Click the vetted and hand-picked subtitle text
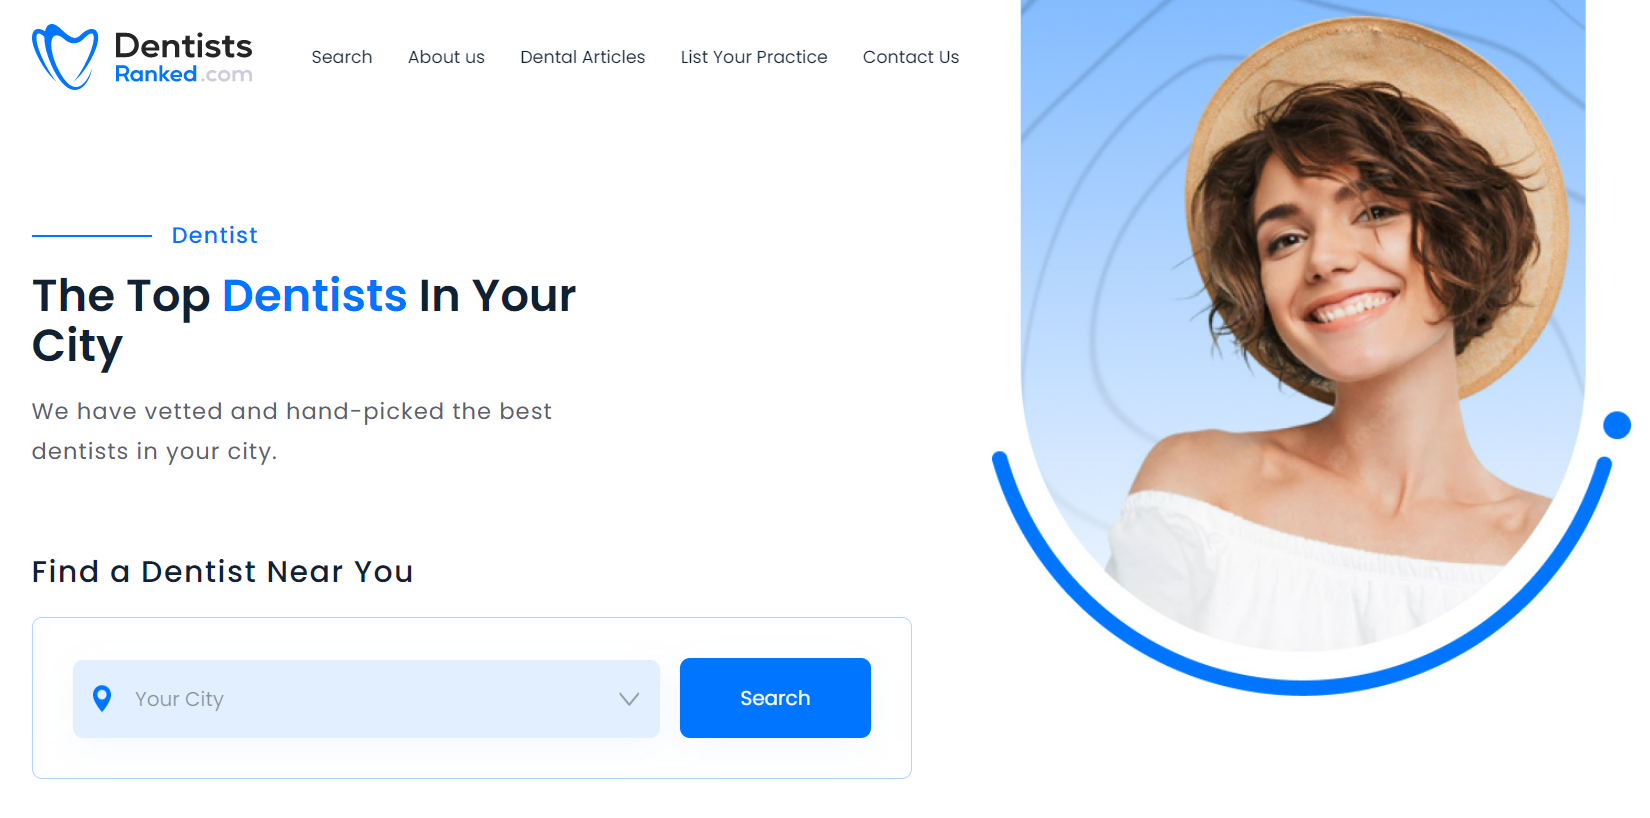Screen dimensions: 1650x818 (x=292, y=431)
